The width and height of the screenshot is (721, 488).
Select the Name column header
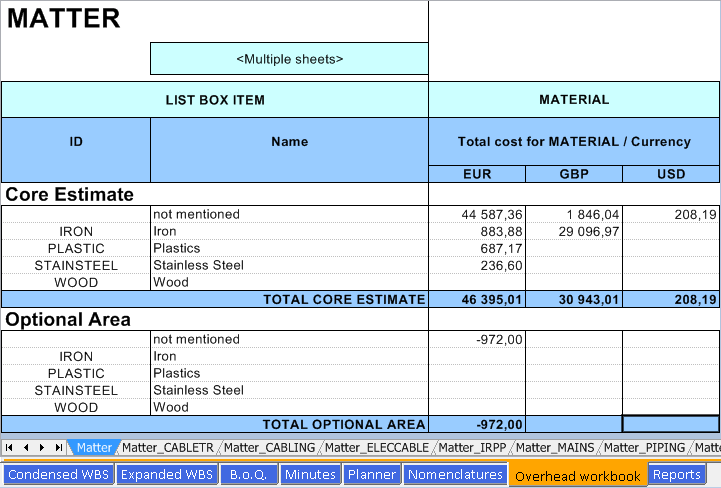click(x=289, y=150)
